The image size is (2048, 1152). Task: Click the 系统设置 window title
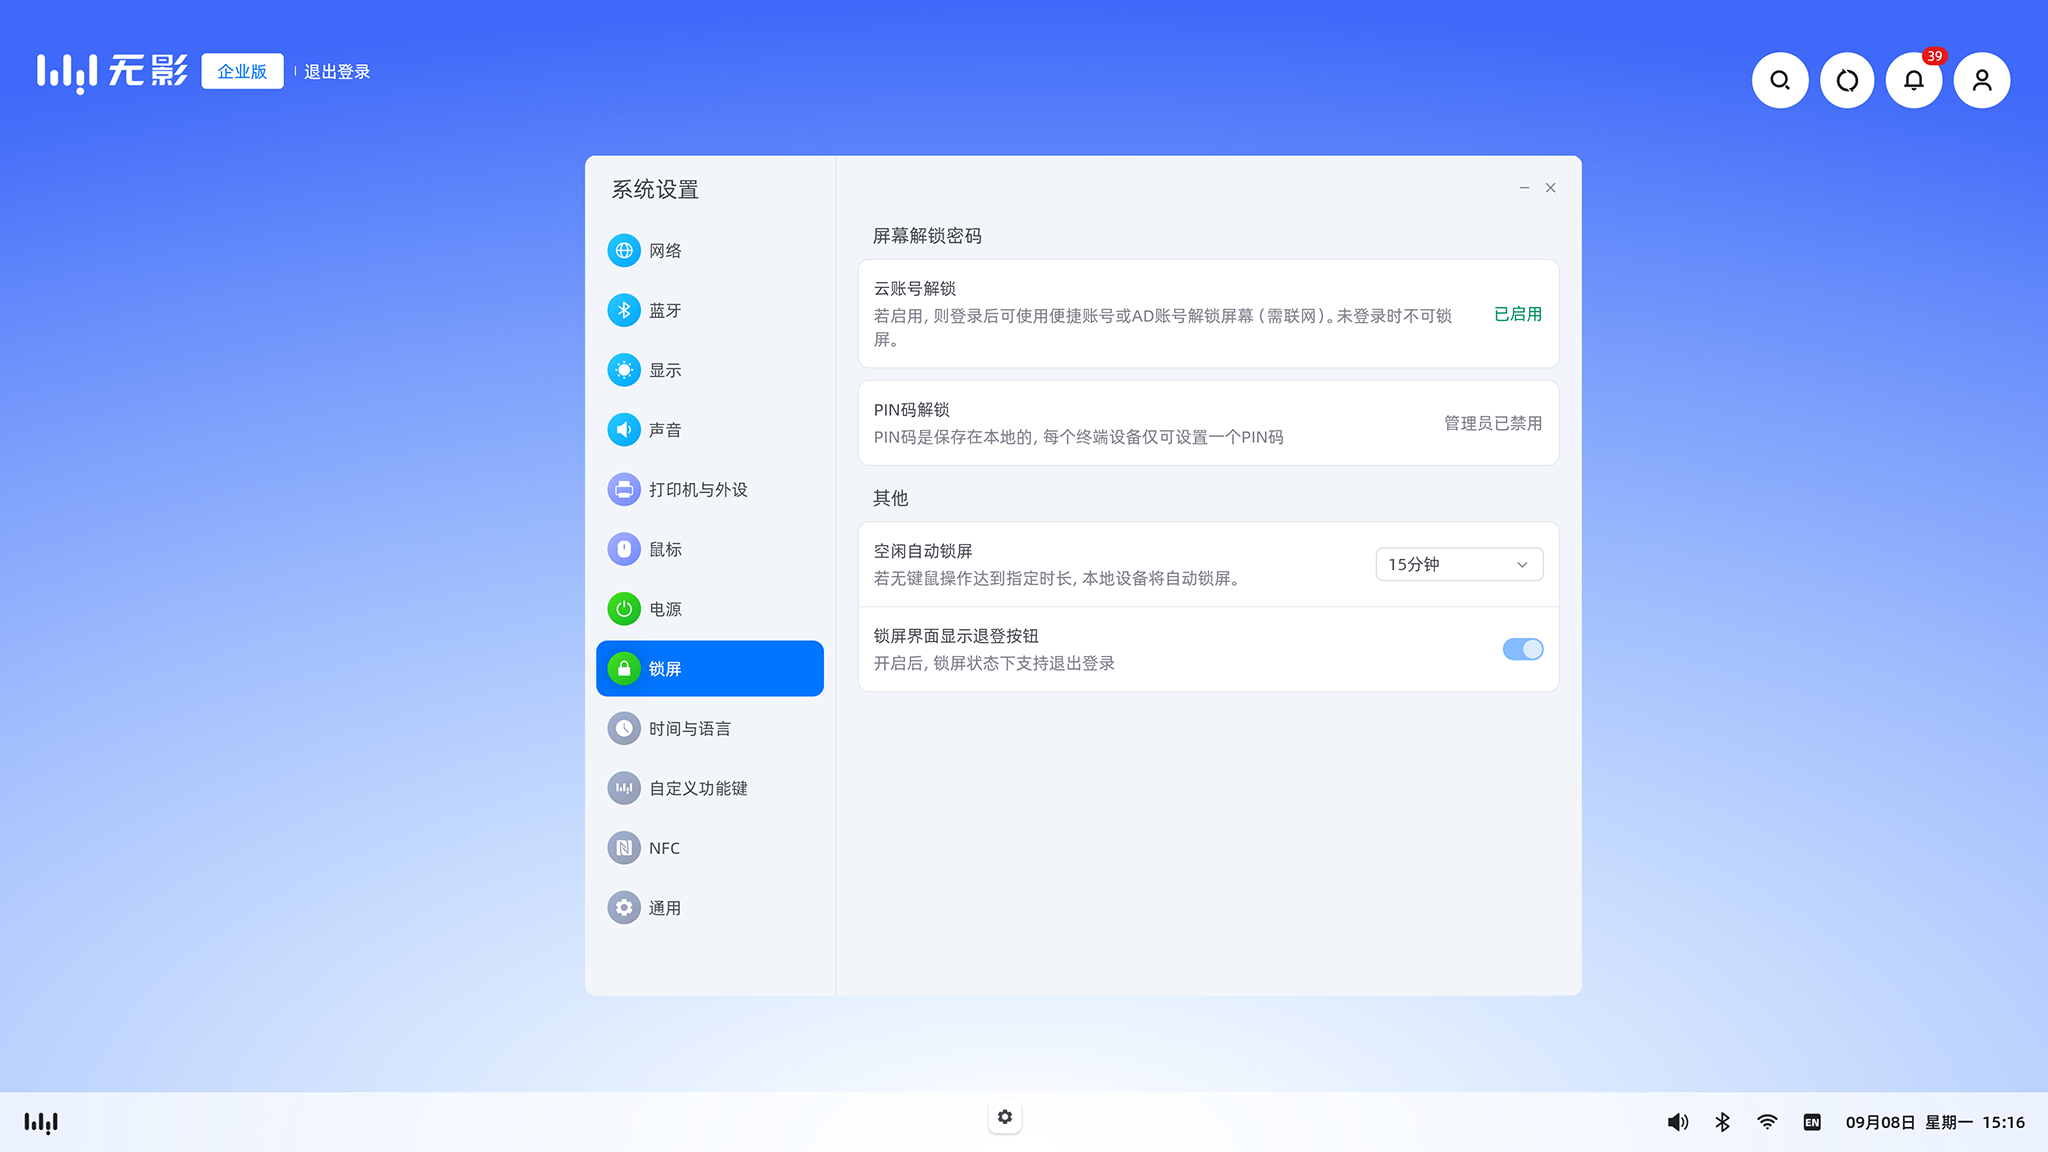click(655, 190)
